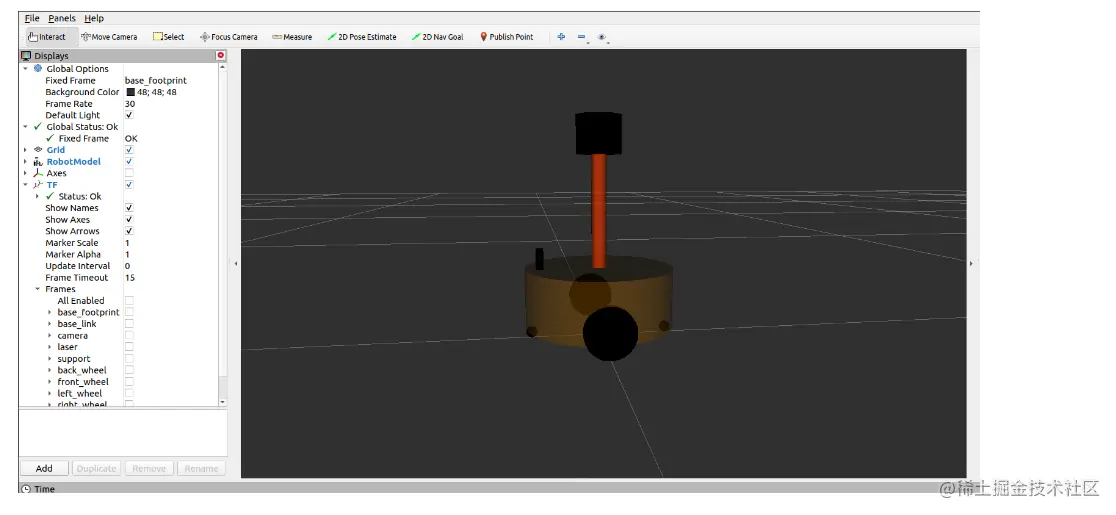Expand the support frame entry
The height and width of the screenshot is (515, 1116).
click(50, 359)
